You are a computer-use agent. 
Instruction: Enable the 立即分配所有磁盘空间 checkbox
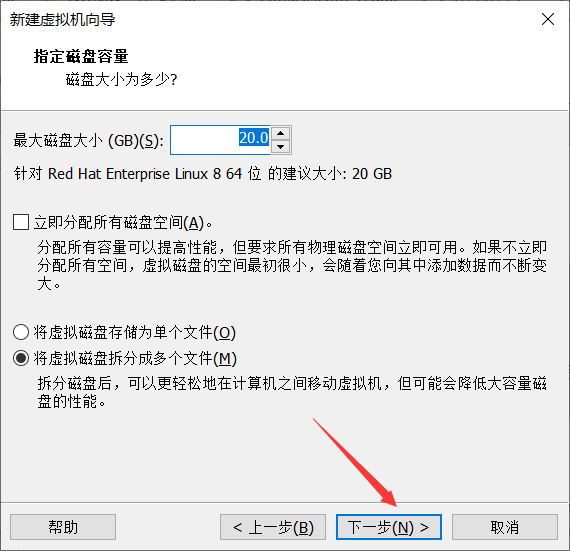click(21, 222)
